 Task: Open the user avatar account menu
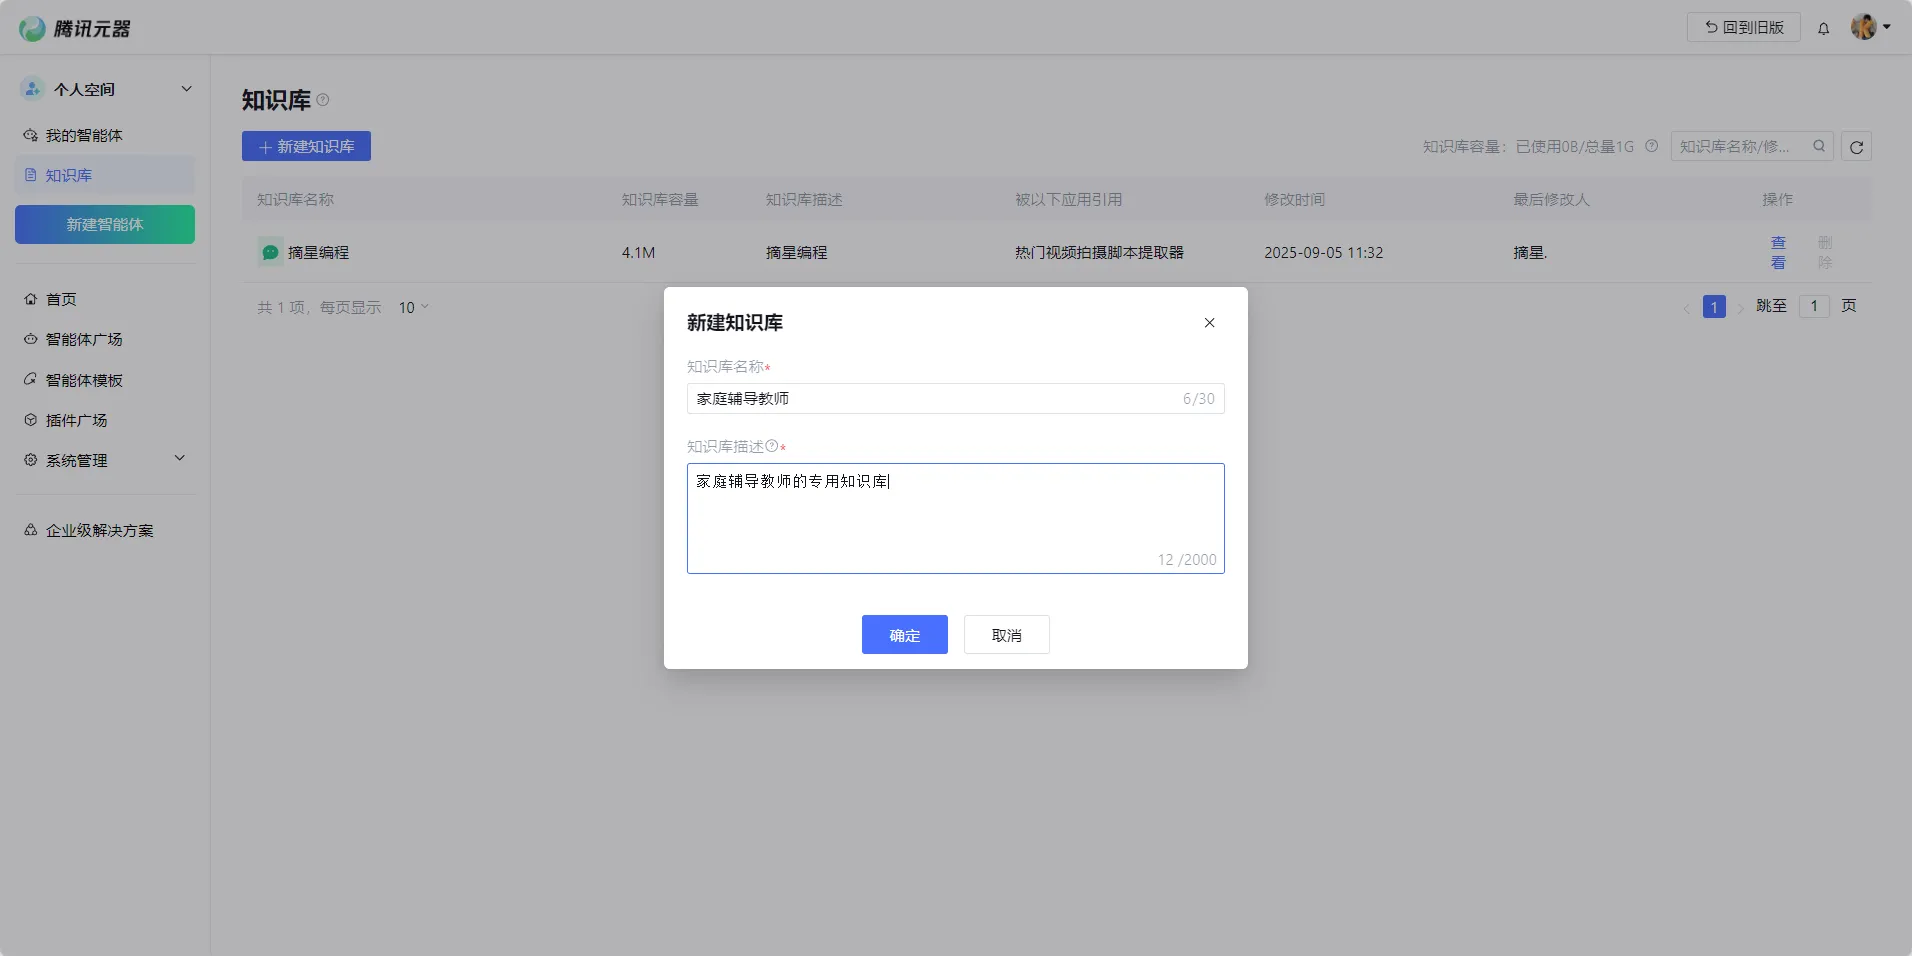1869,27
